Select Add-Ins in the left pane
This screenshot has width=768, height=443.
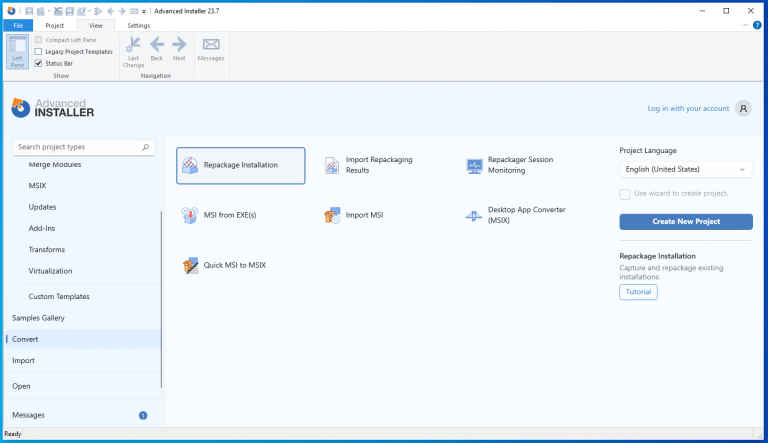[42, 228]
